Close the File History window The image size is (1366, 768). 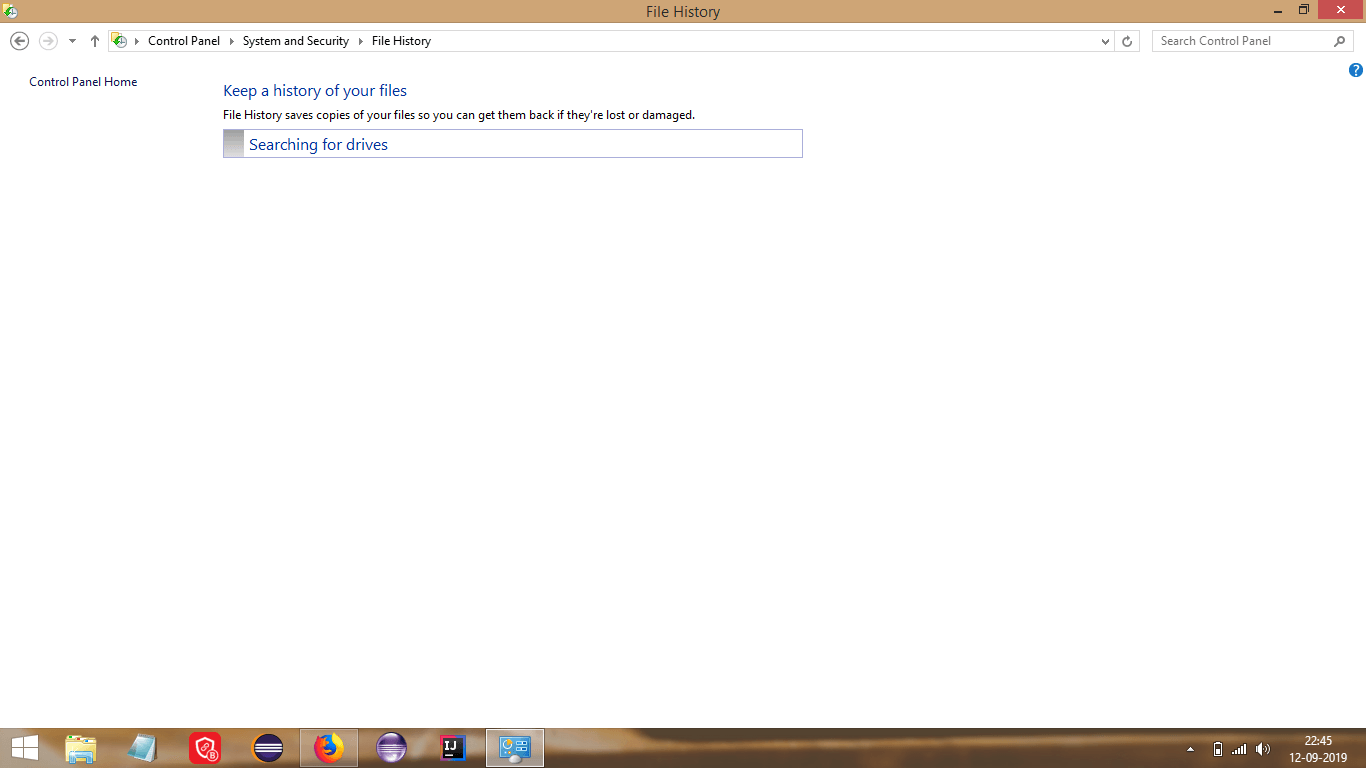(x=1341, y=11)
